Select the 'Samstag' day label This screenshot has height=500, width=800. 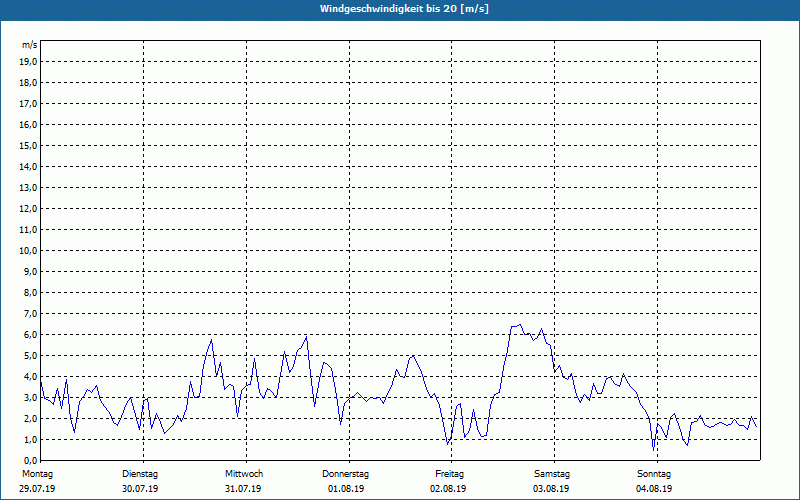coord(552,474)
